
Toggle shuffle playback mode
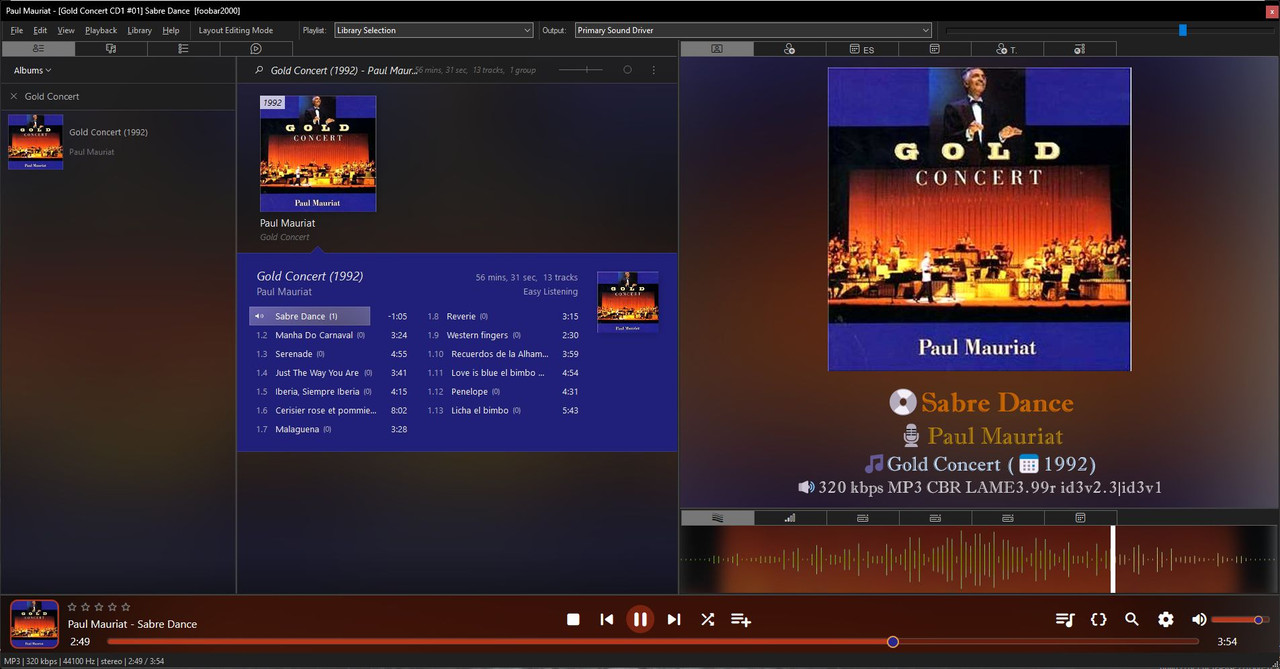click(708, 620)
